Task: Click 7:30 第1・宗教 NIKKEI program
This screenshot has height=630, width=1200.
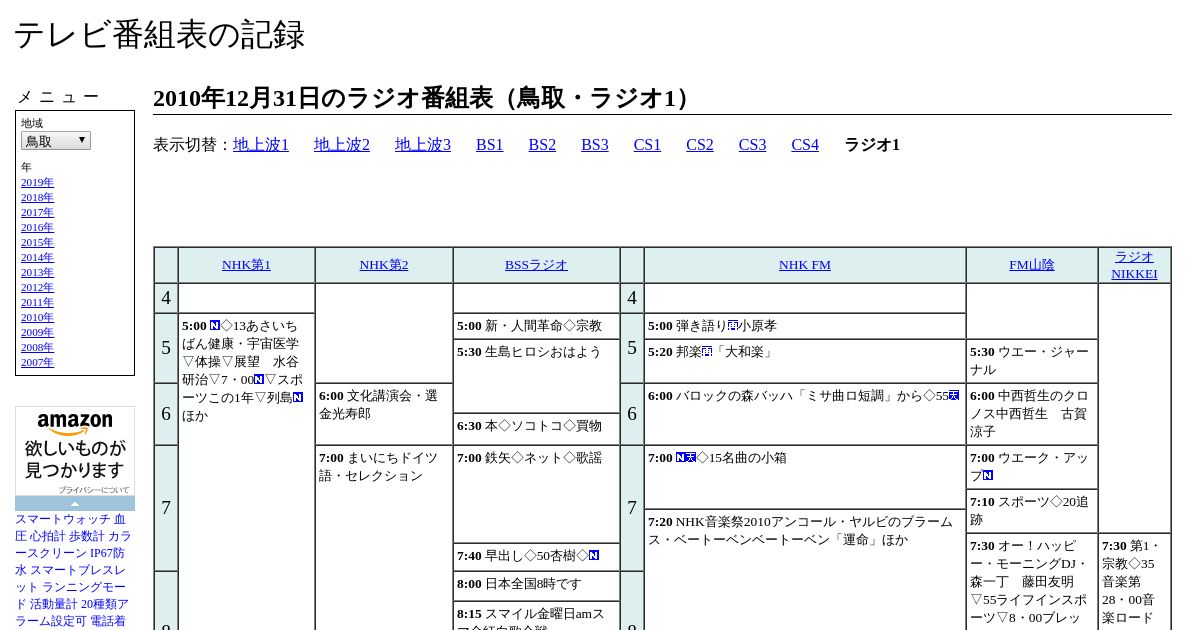Action: point(1134,582)
